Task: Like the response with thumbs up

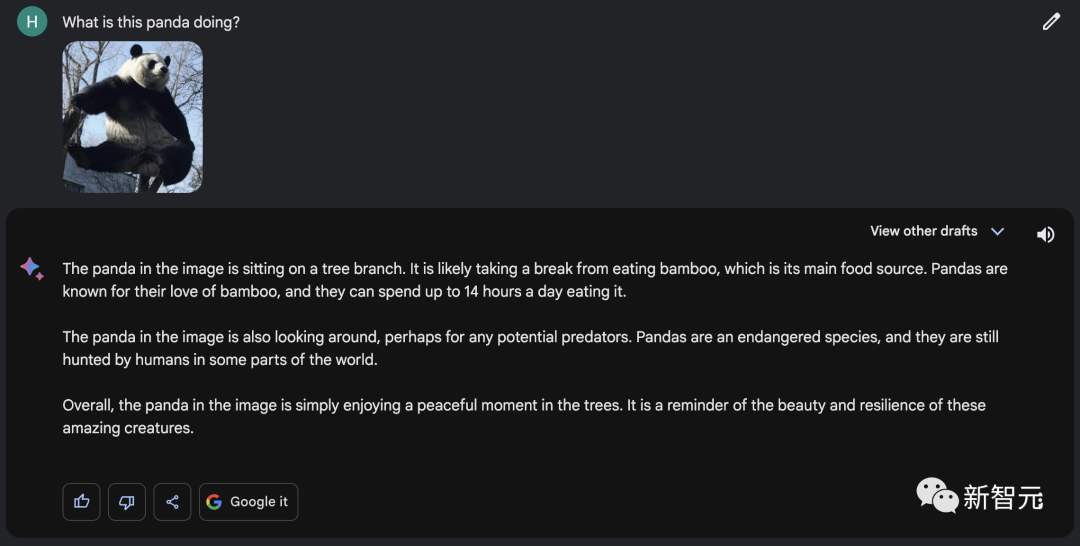Action: [82, 502]
